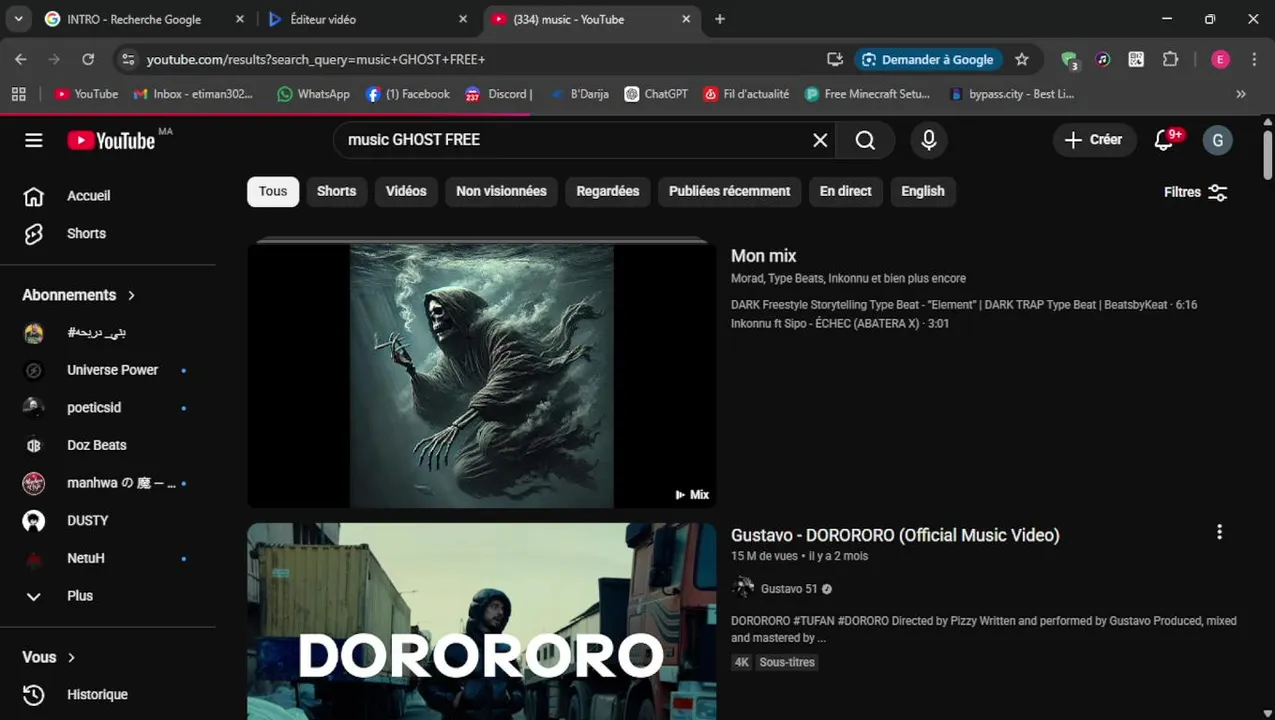
Task: Select the Publiées récemment filter chip
Action: 729,192
